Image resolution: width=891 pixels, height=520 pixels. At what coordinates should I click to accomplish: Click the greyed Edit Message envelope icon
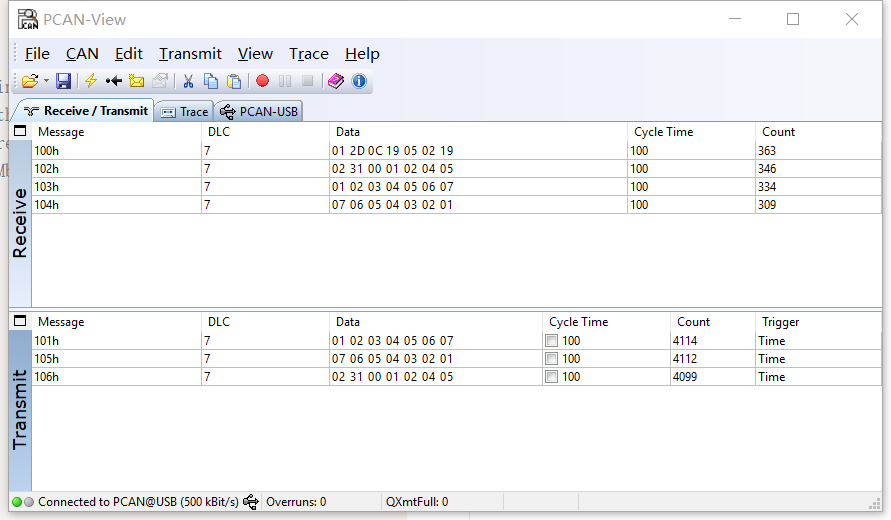coord(160,81)
